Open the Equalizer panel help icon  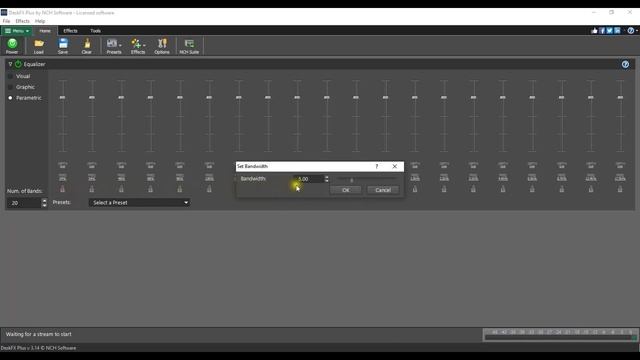click(625, 64)
